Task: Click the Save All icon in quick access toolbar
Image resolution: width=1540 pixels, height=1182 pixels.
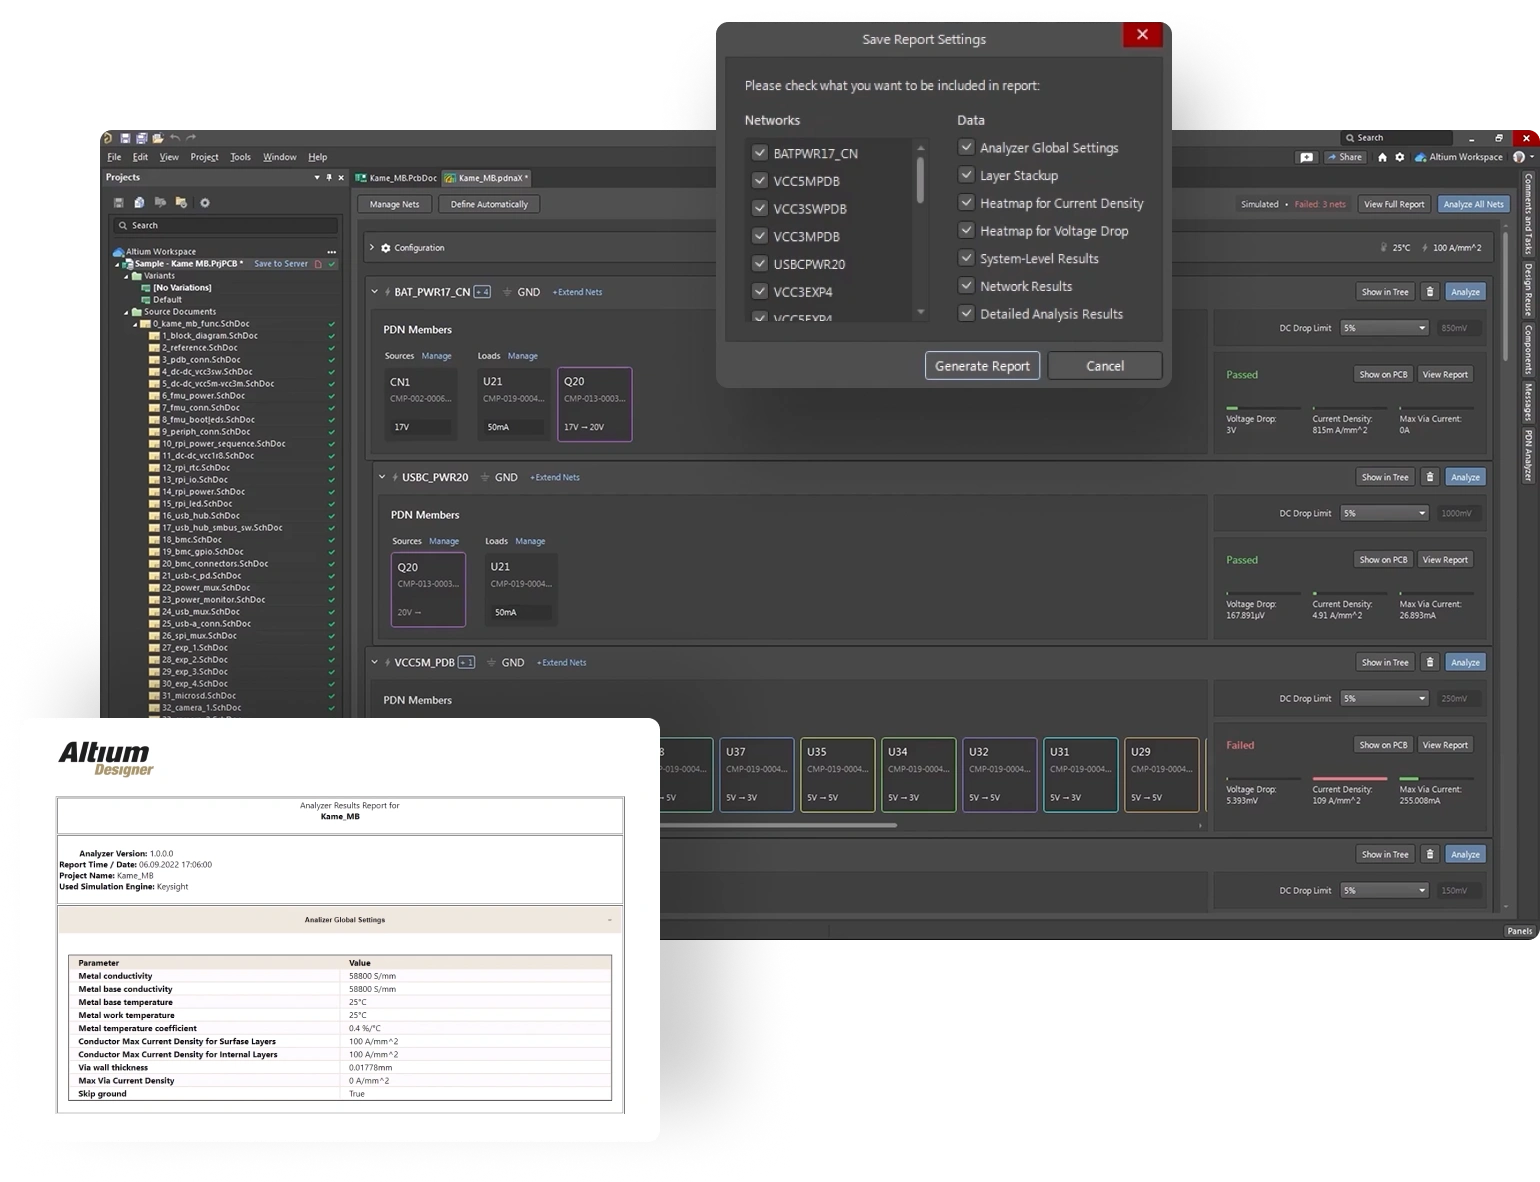Action: click(141, 138)
